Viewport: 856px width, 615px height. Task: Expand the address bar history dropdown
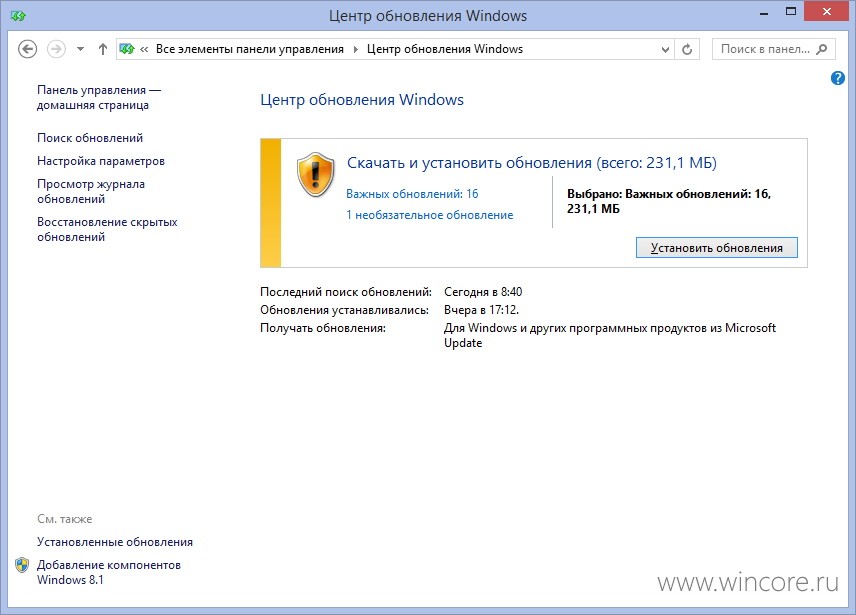[x=665, y=50]
